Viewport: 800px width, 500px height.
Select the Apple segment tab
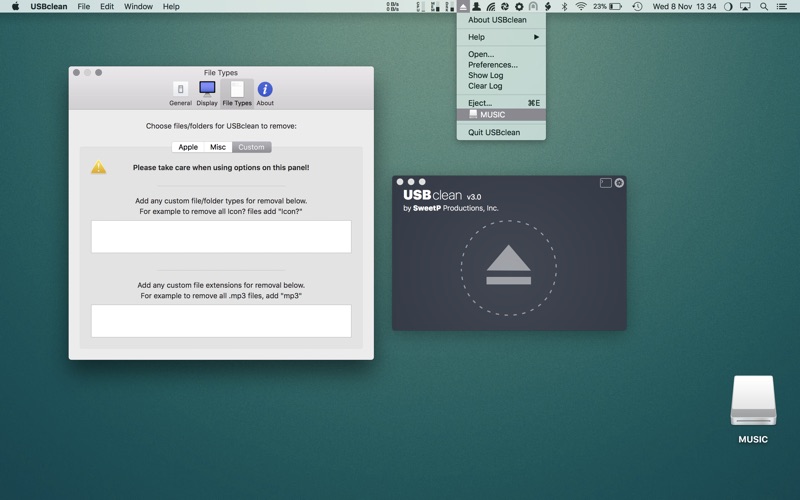point(188,147)
